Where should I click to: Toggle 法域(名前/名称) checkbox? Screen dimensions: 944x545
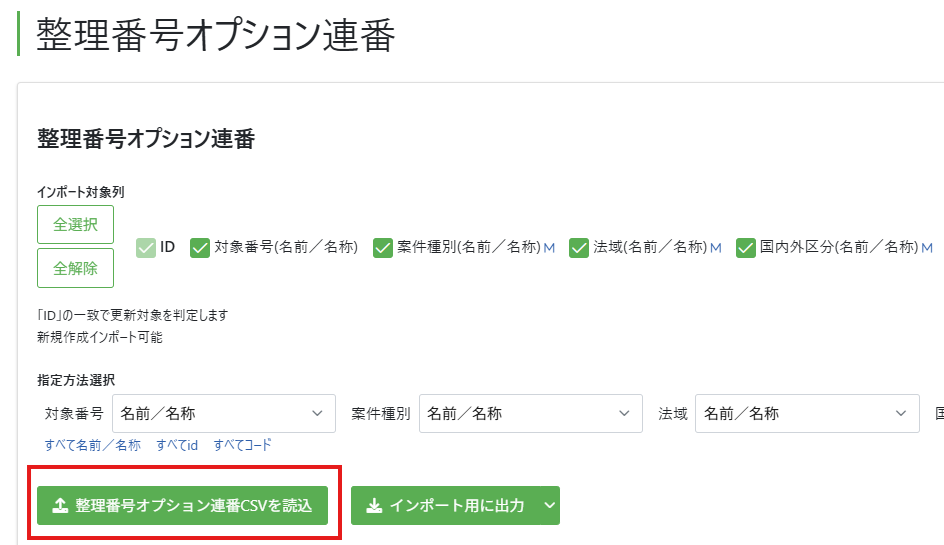(579, 248)
